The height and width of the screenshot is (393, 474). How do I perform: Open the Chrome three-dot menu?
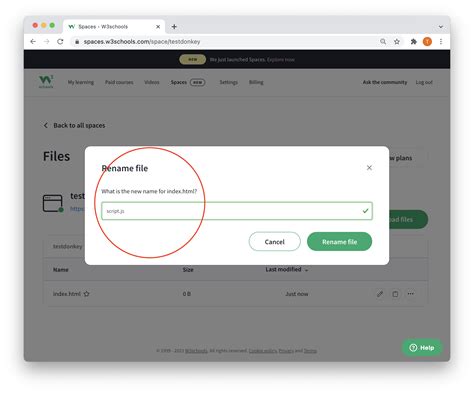click(x=441, y=42)
